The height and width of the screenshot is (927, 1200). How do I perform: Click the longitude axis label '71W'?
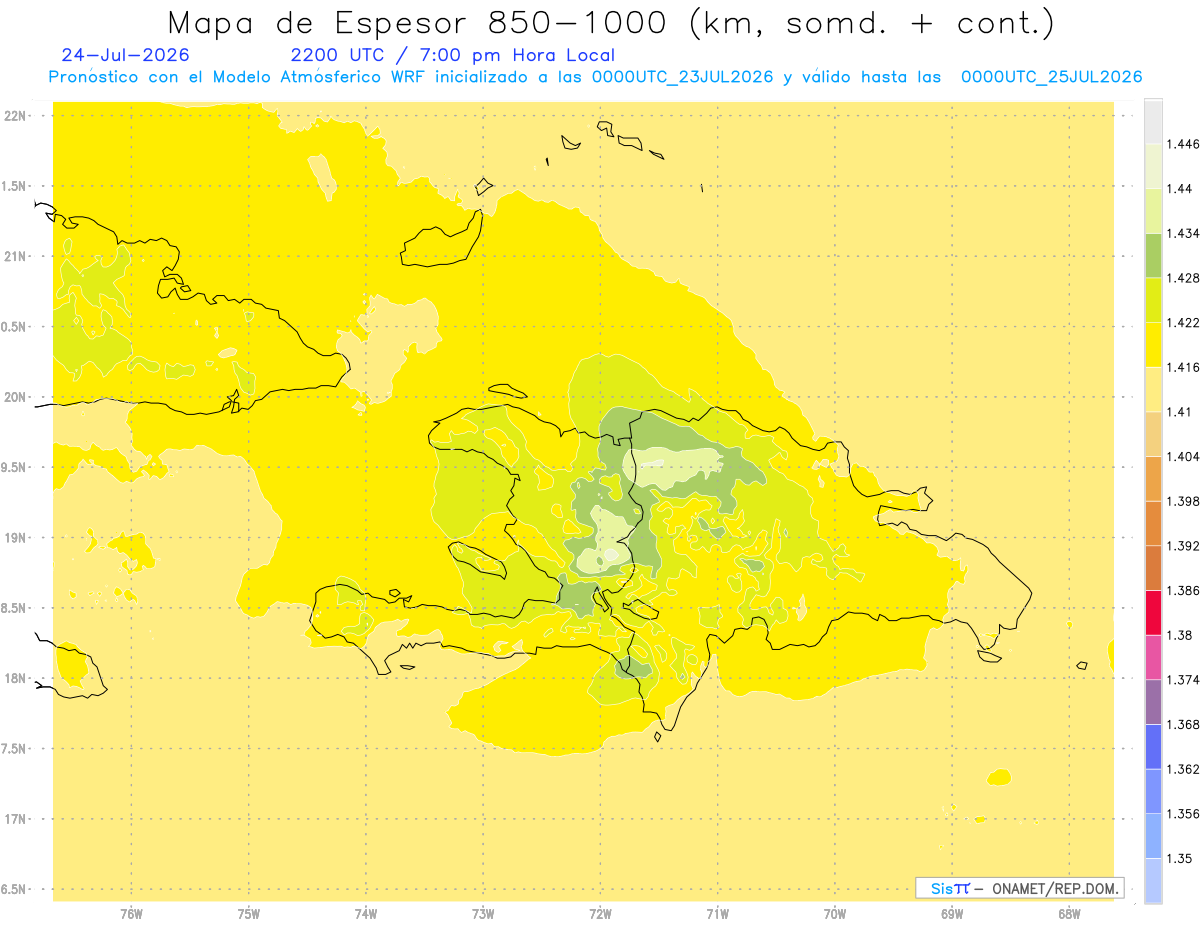pyautogui.click(x=718, y=914)
